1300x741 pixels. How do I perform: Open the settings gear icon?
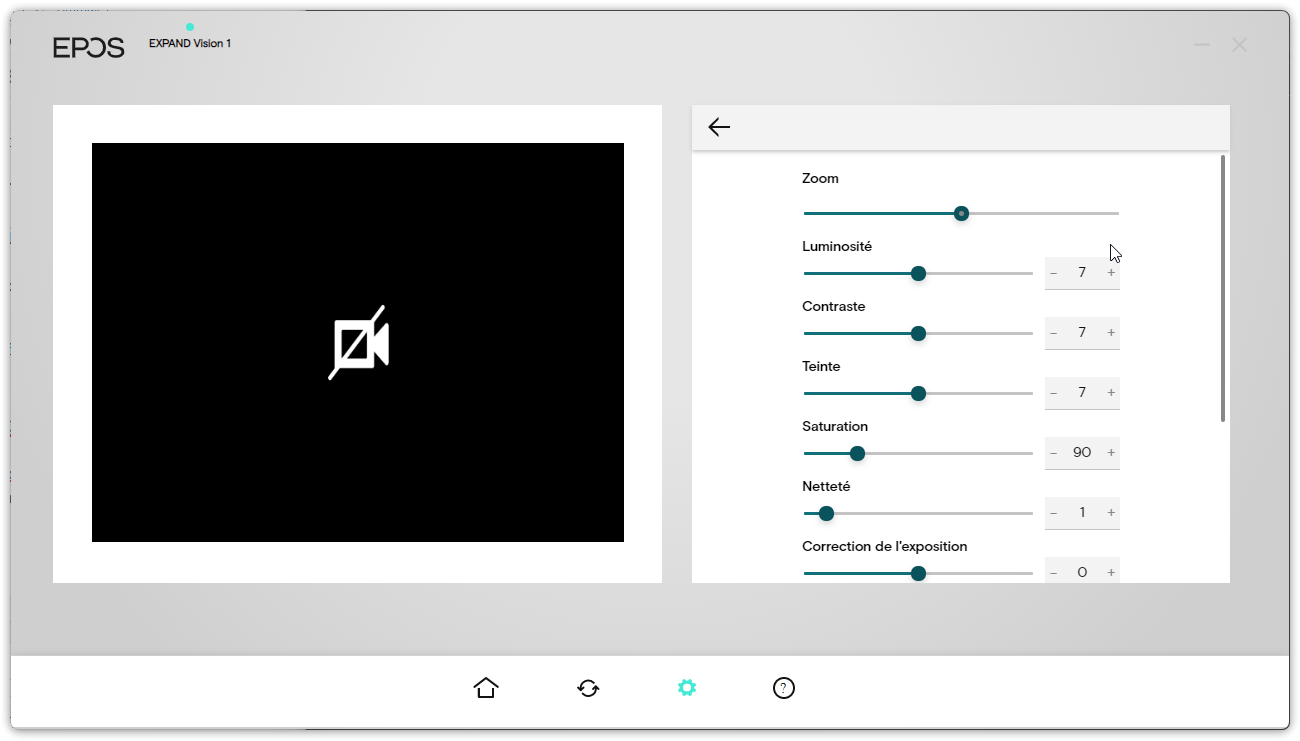click(x=686, y=688)
